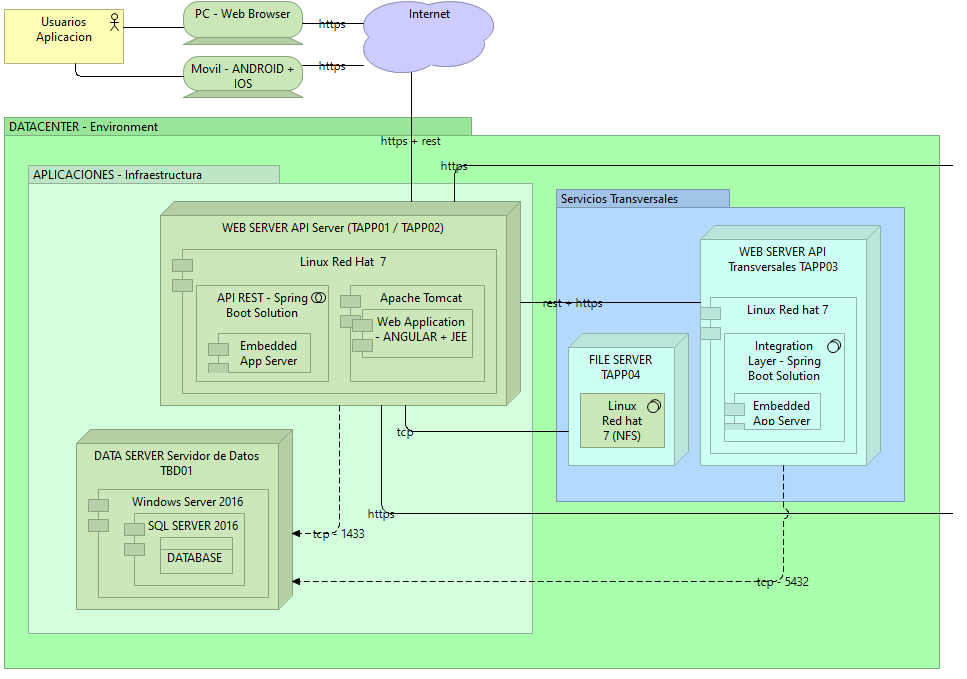Click the tcp - 1433 connection label
Screen dimensions: 967x679
[339, 534]
